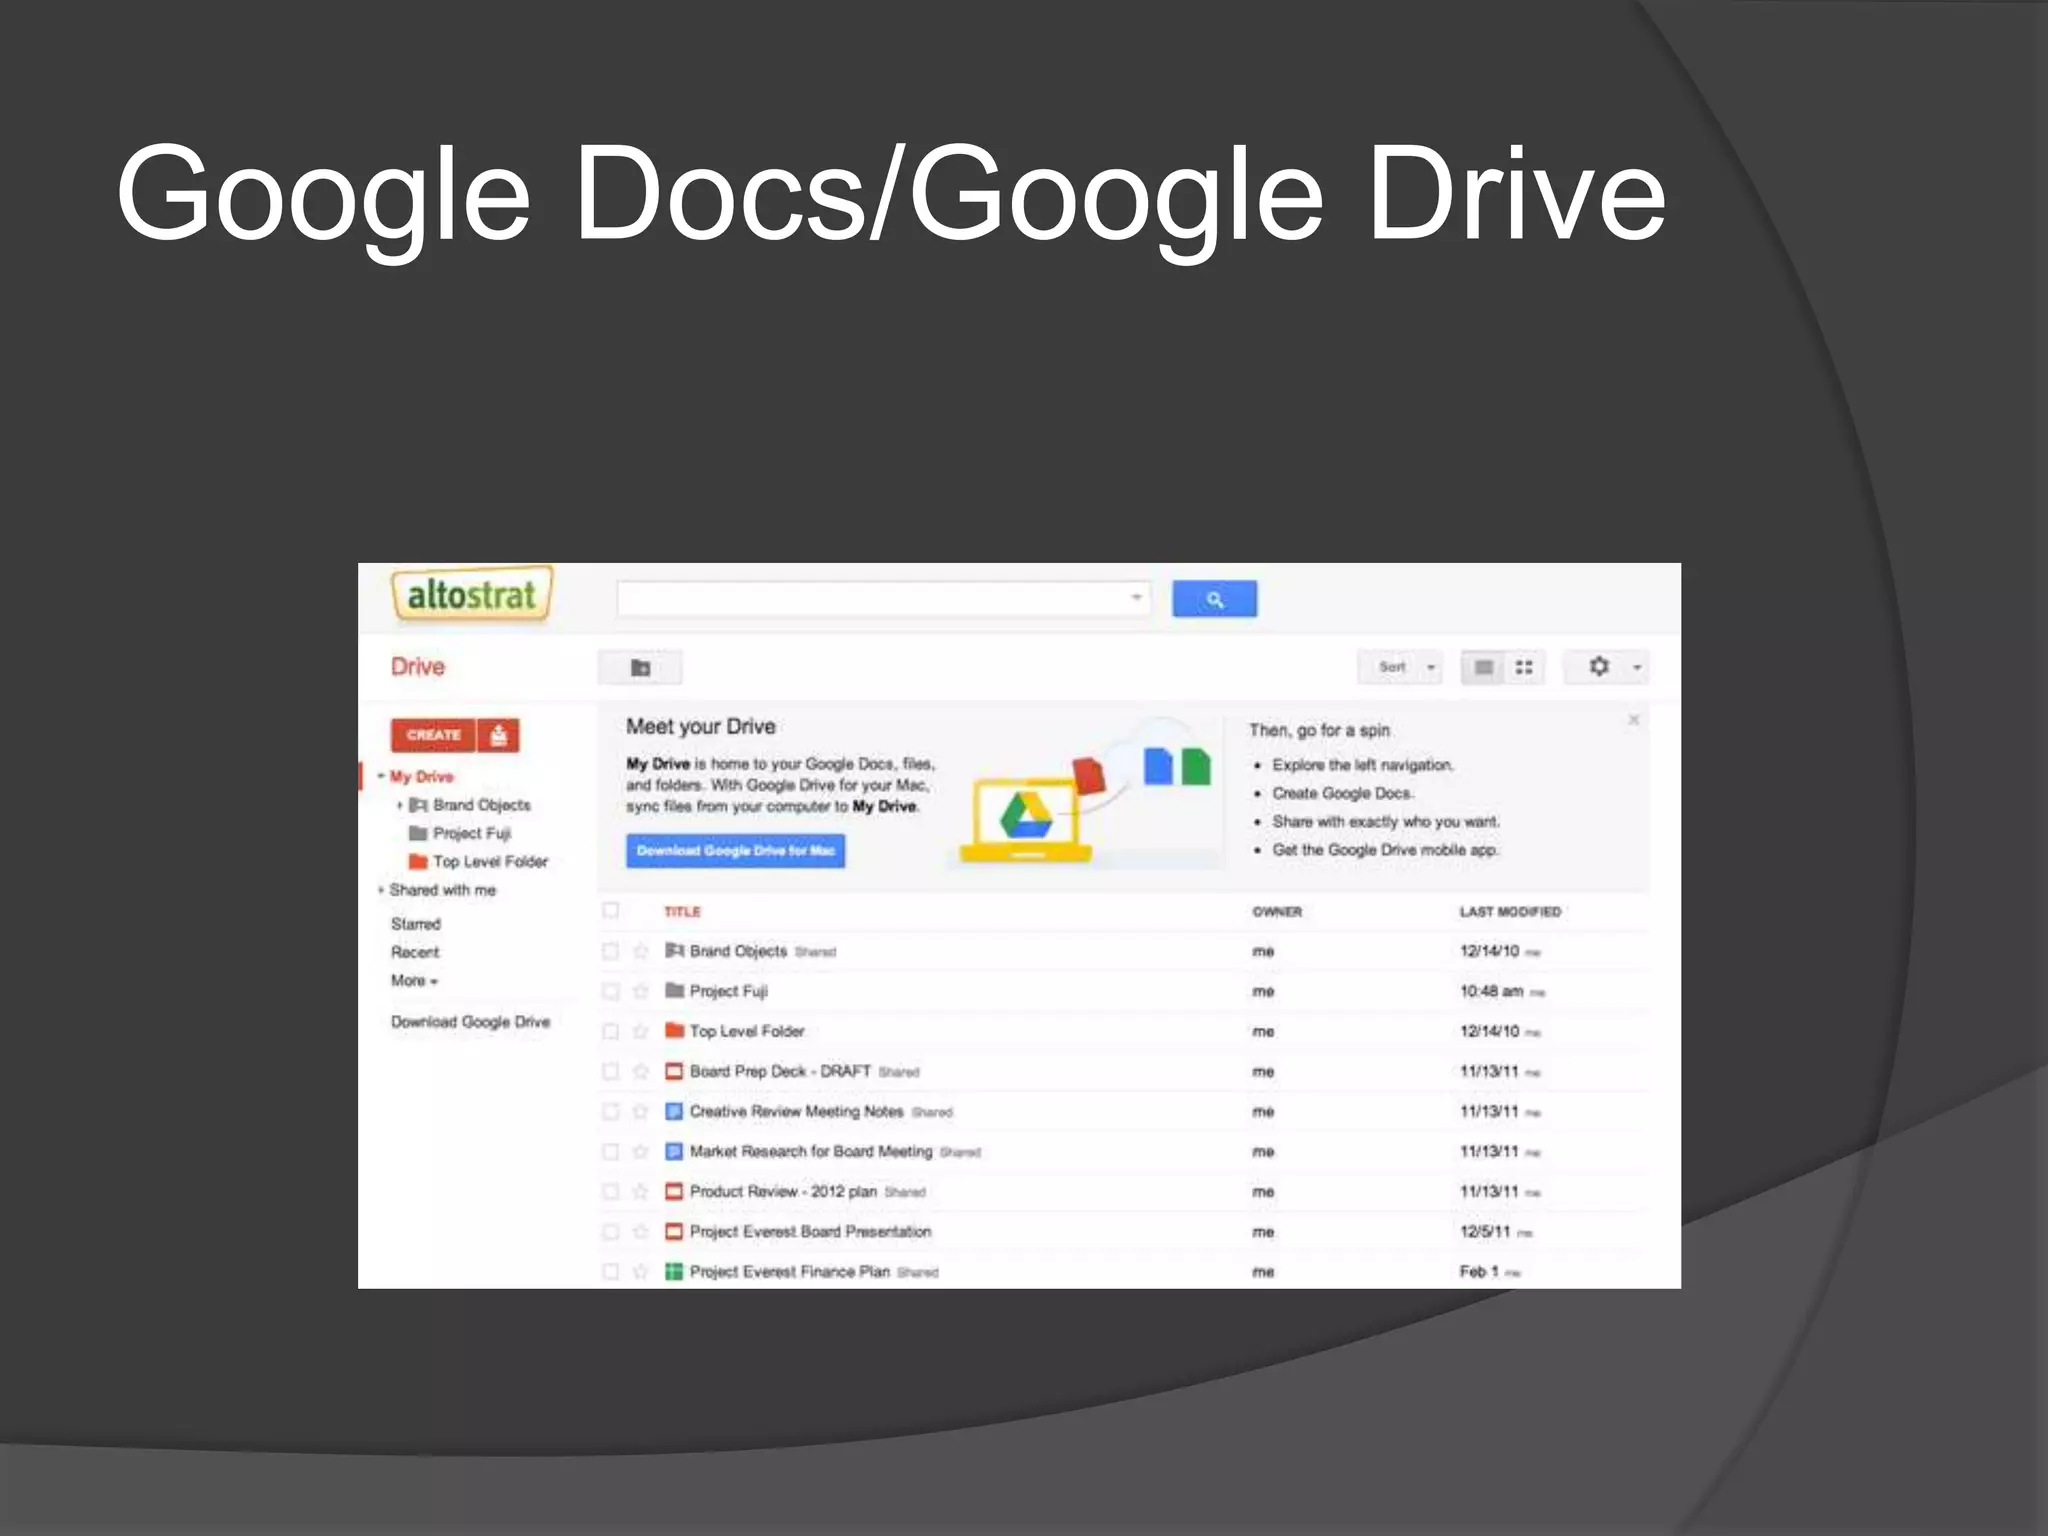Open Product Review - 2012 plan
Image resolution: width=2048 pixels, height=1536 pixels.
(x=783, y=1191)
